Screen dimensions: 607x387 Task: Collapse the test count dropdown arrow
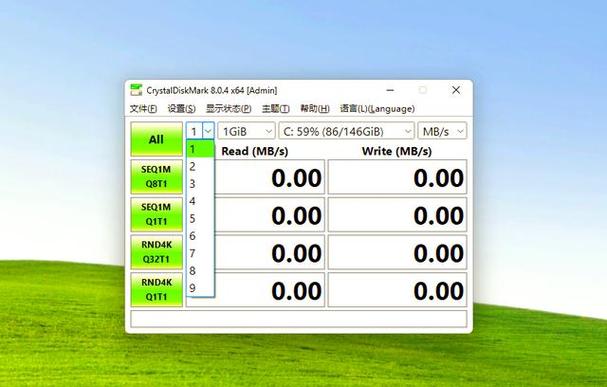coord(208,131)
